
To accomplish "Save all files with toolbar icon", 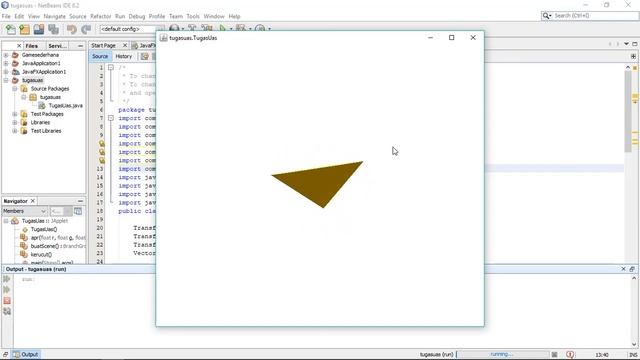I will click(53, 29).
